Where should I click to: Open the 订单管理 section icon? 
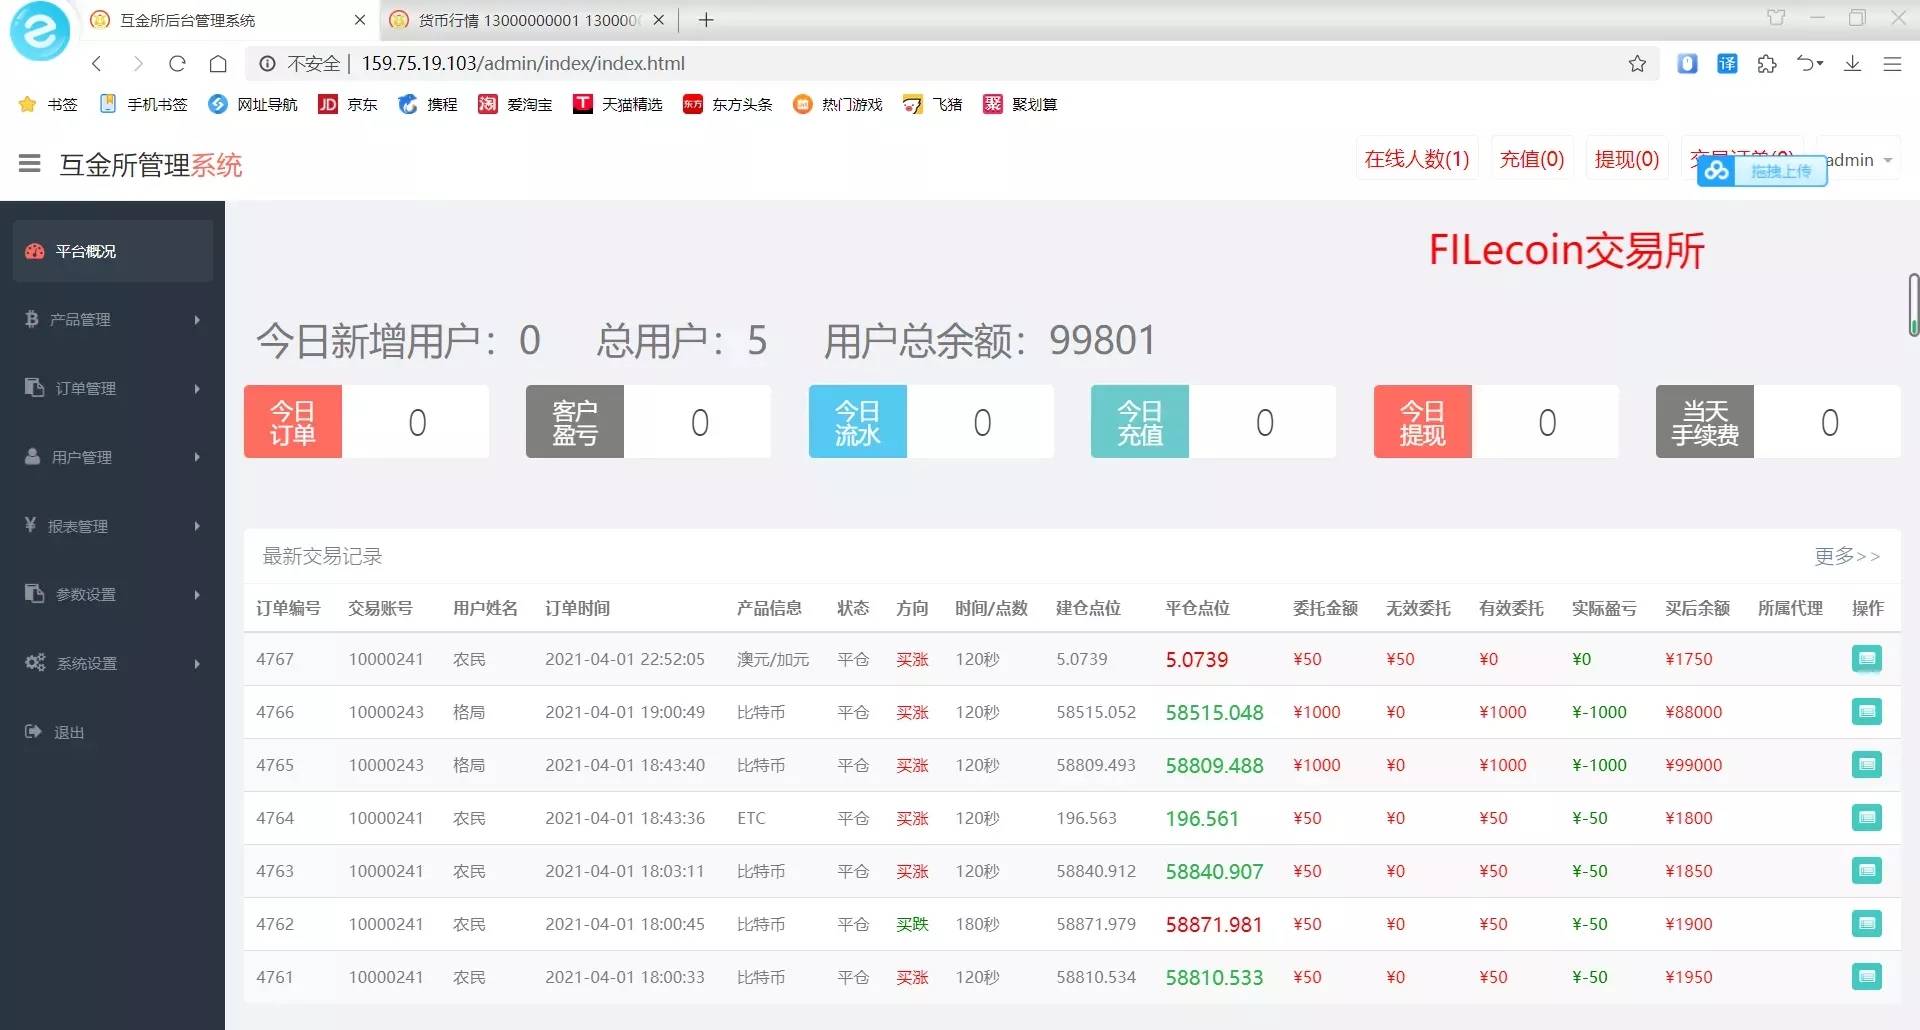pyautogui.click(x=33, y=388)
